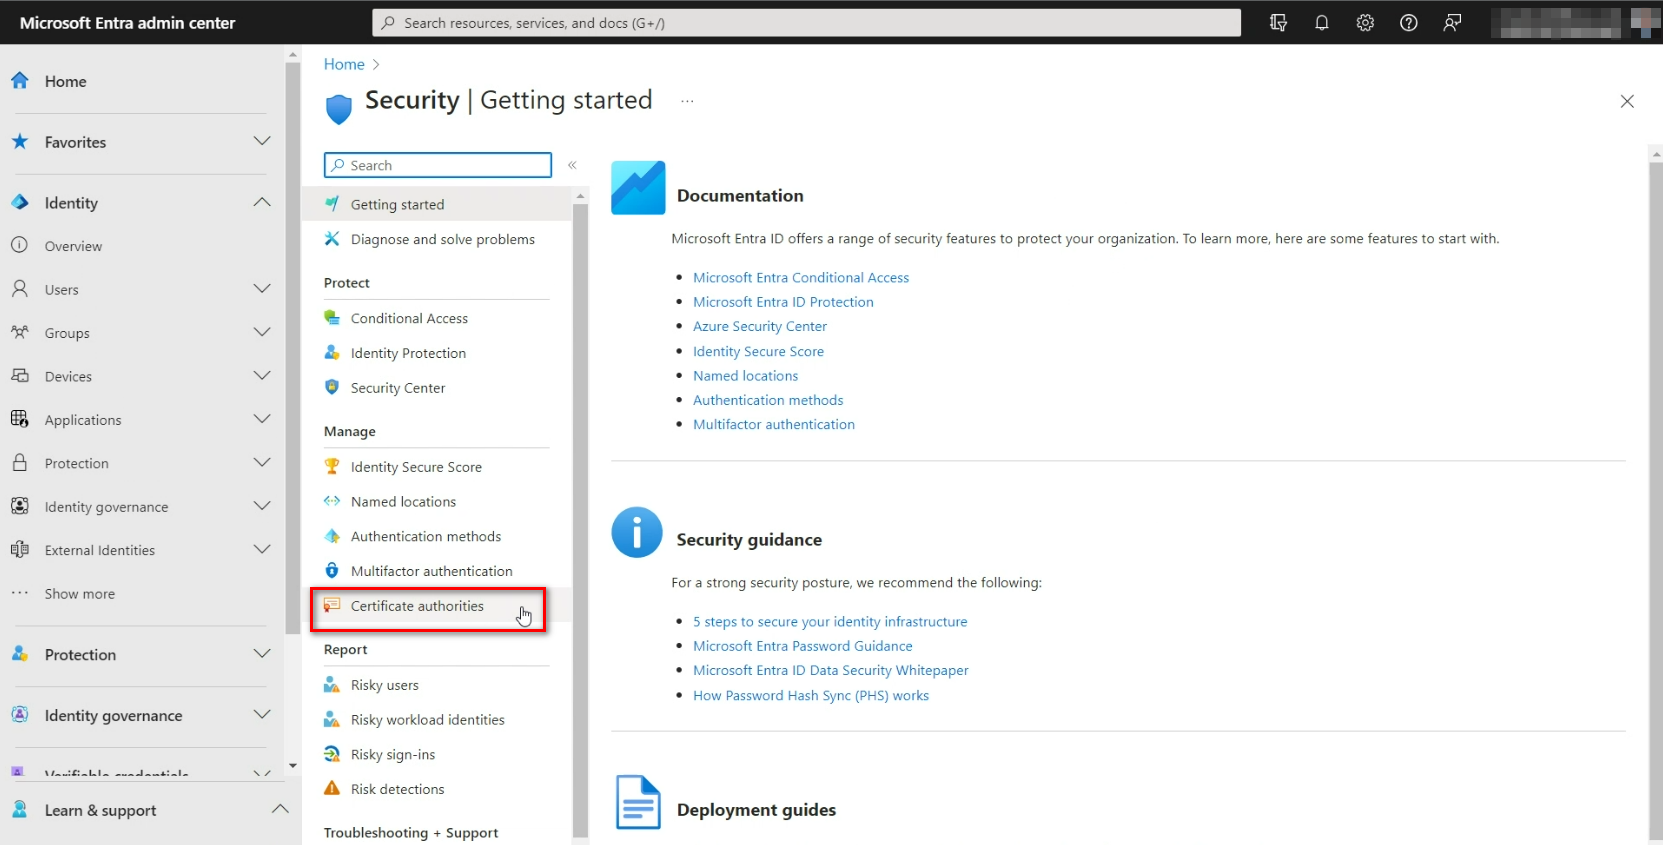The height and width of the screenshot is (845, 1663).
Task: Open Azure Security Center link
Action: click(x=760, y=326)
